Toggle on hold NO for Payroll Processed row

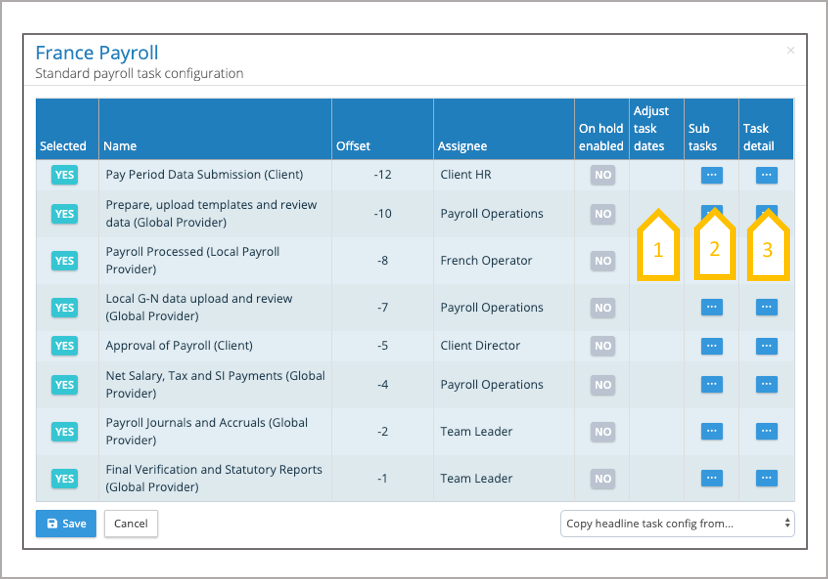click(x=602, y=261)
